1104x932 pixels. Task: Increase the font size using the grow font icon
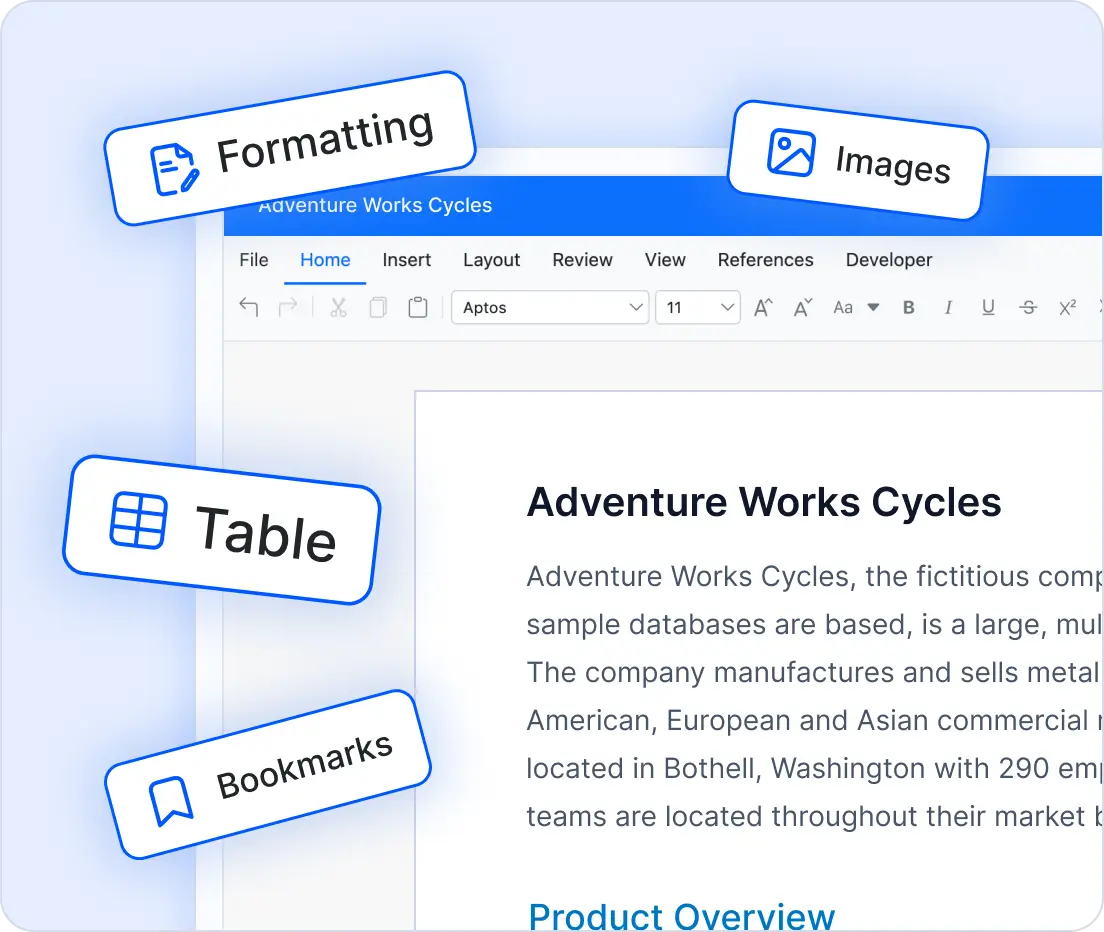[762, 307]
